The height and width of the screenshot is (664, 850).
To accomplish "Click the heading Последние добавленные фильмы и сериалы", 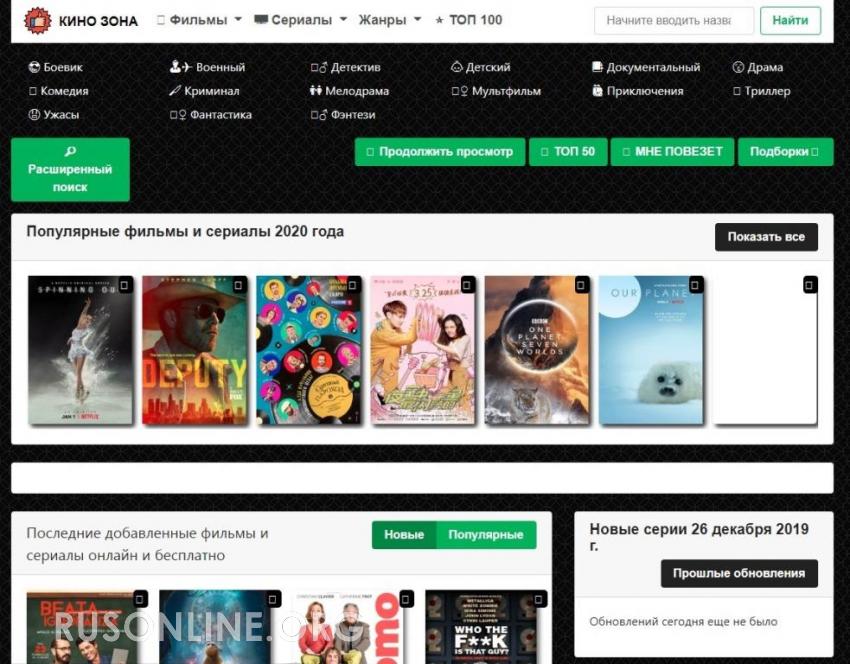I will pyautogui.click(x=147, y=544).
